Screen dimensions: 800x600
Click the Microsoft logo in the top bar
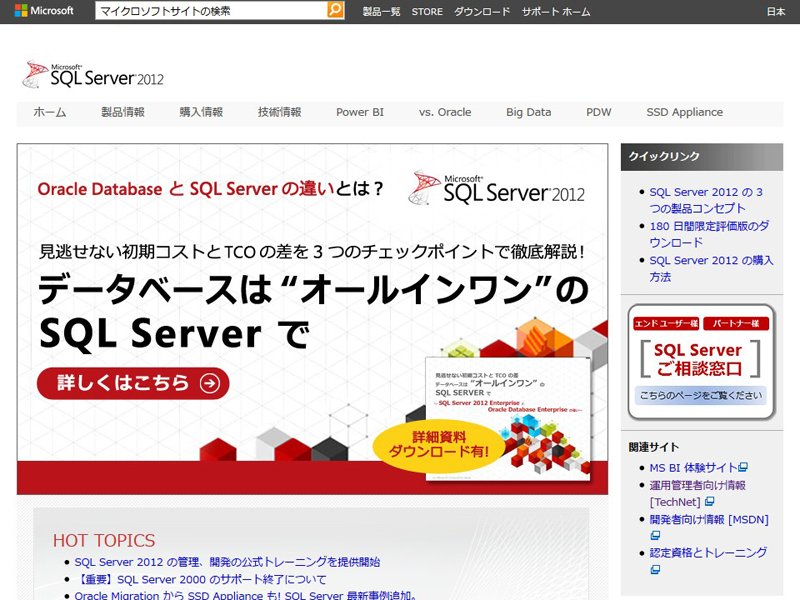tap(44, 11)
